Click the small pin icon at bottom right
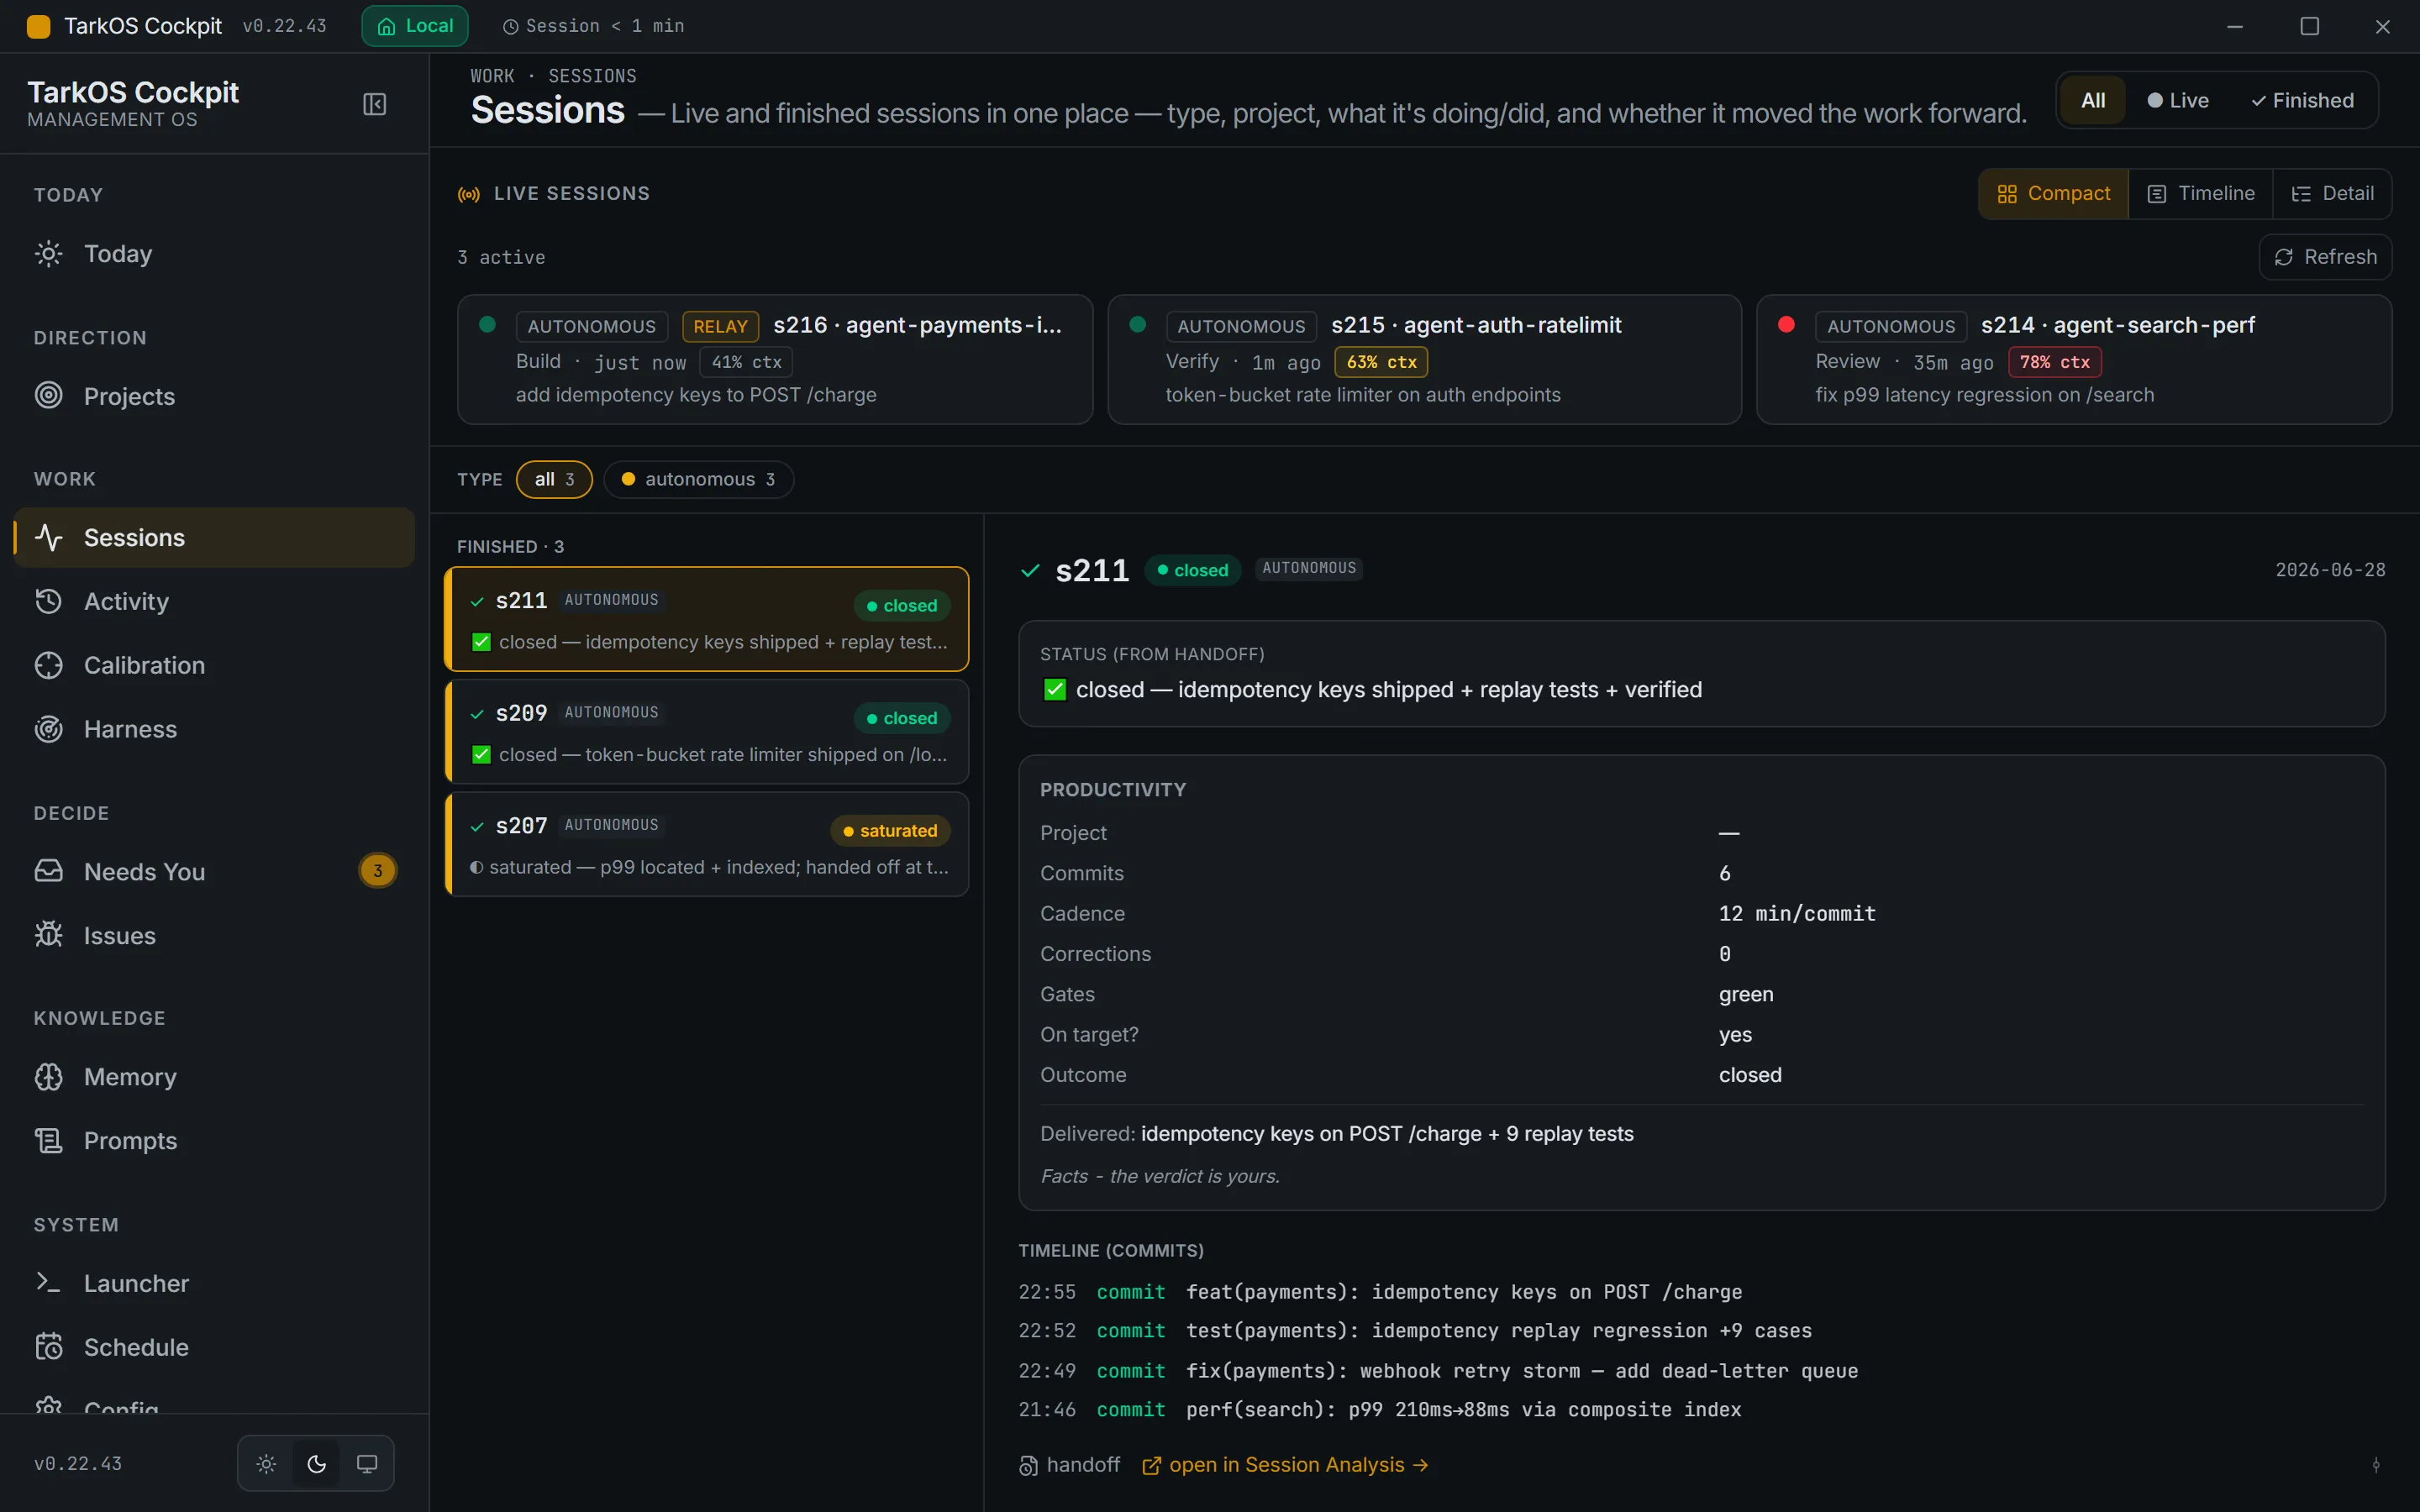This screenshot has width=2420, height=1512. tap(2376, 1465)
